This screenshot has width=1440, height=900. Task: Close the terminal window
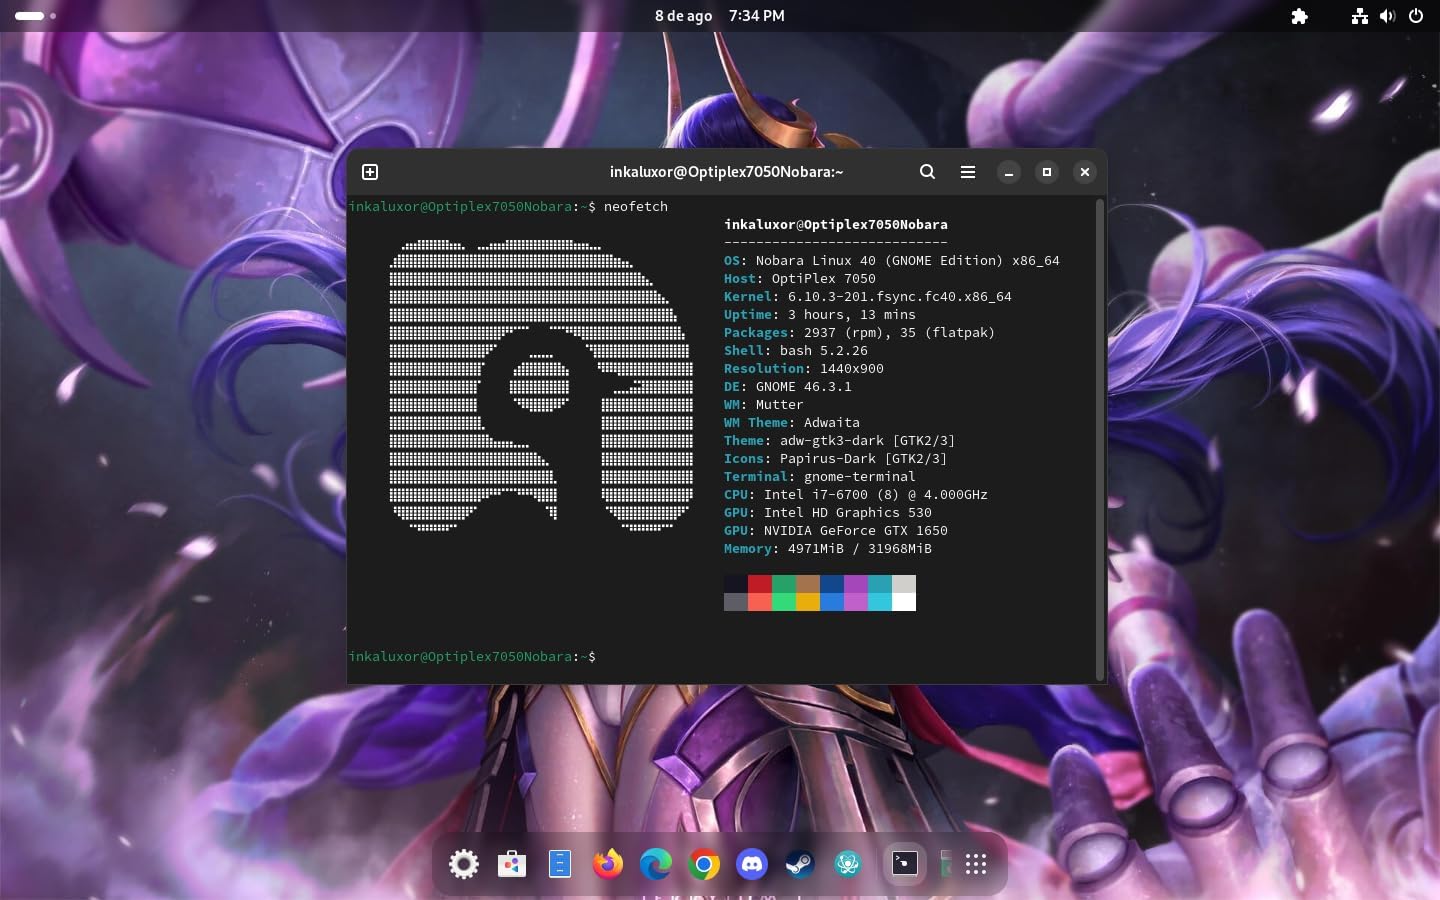(x=1085, y=172)
